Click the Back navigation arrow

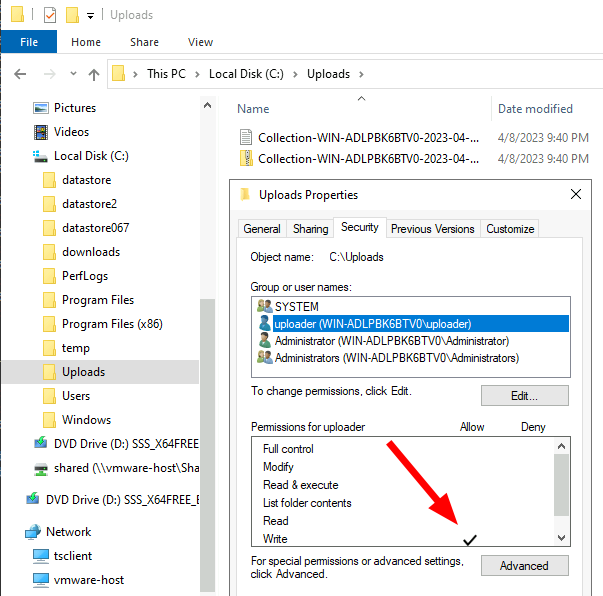coord(20,74)
